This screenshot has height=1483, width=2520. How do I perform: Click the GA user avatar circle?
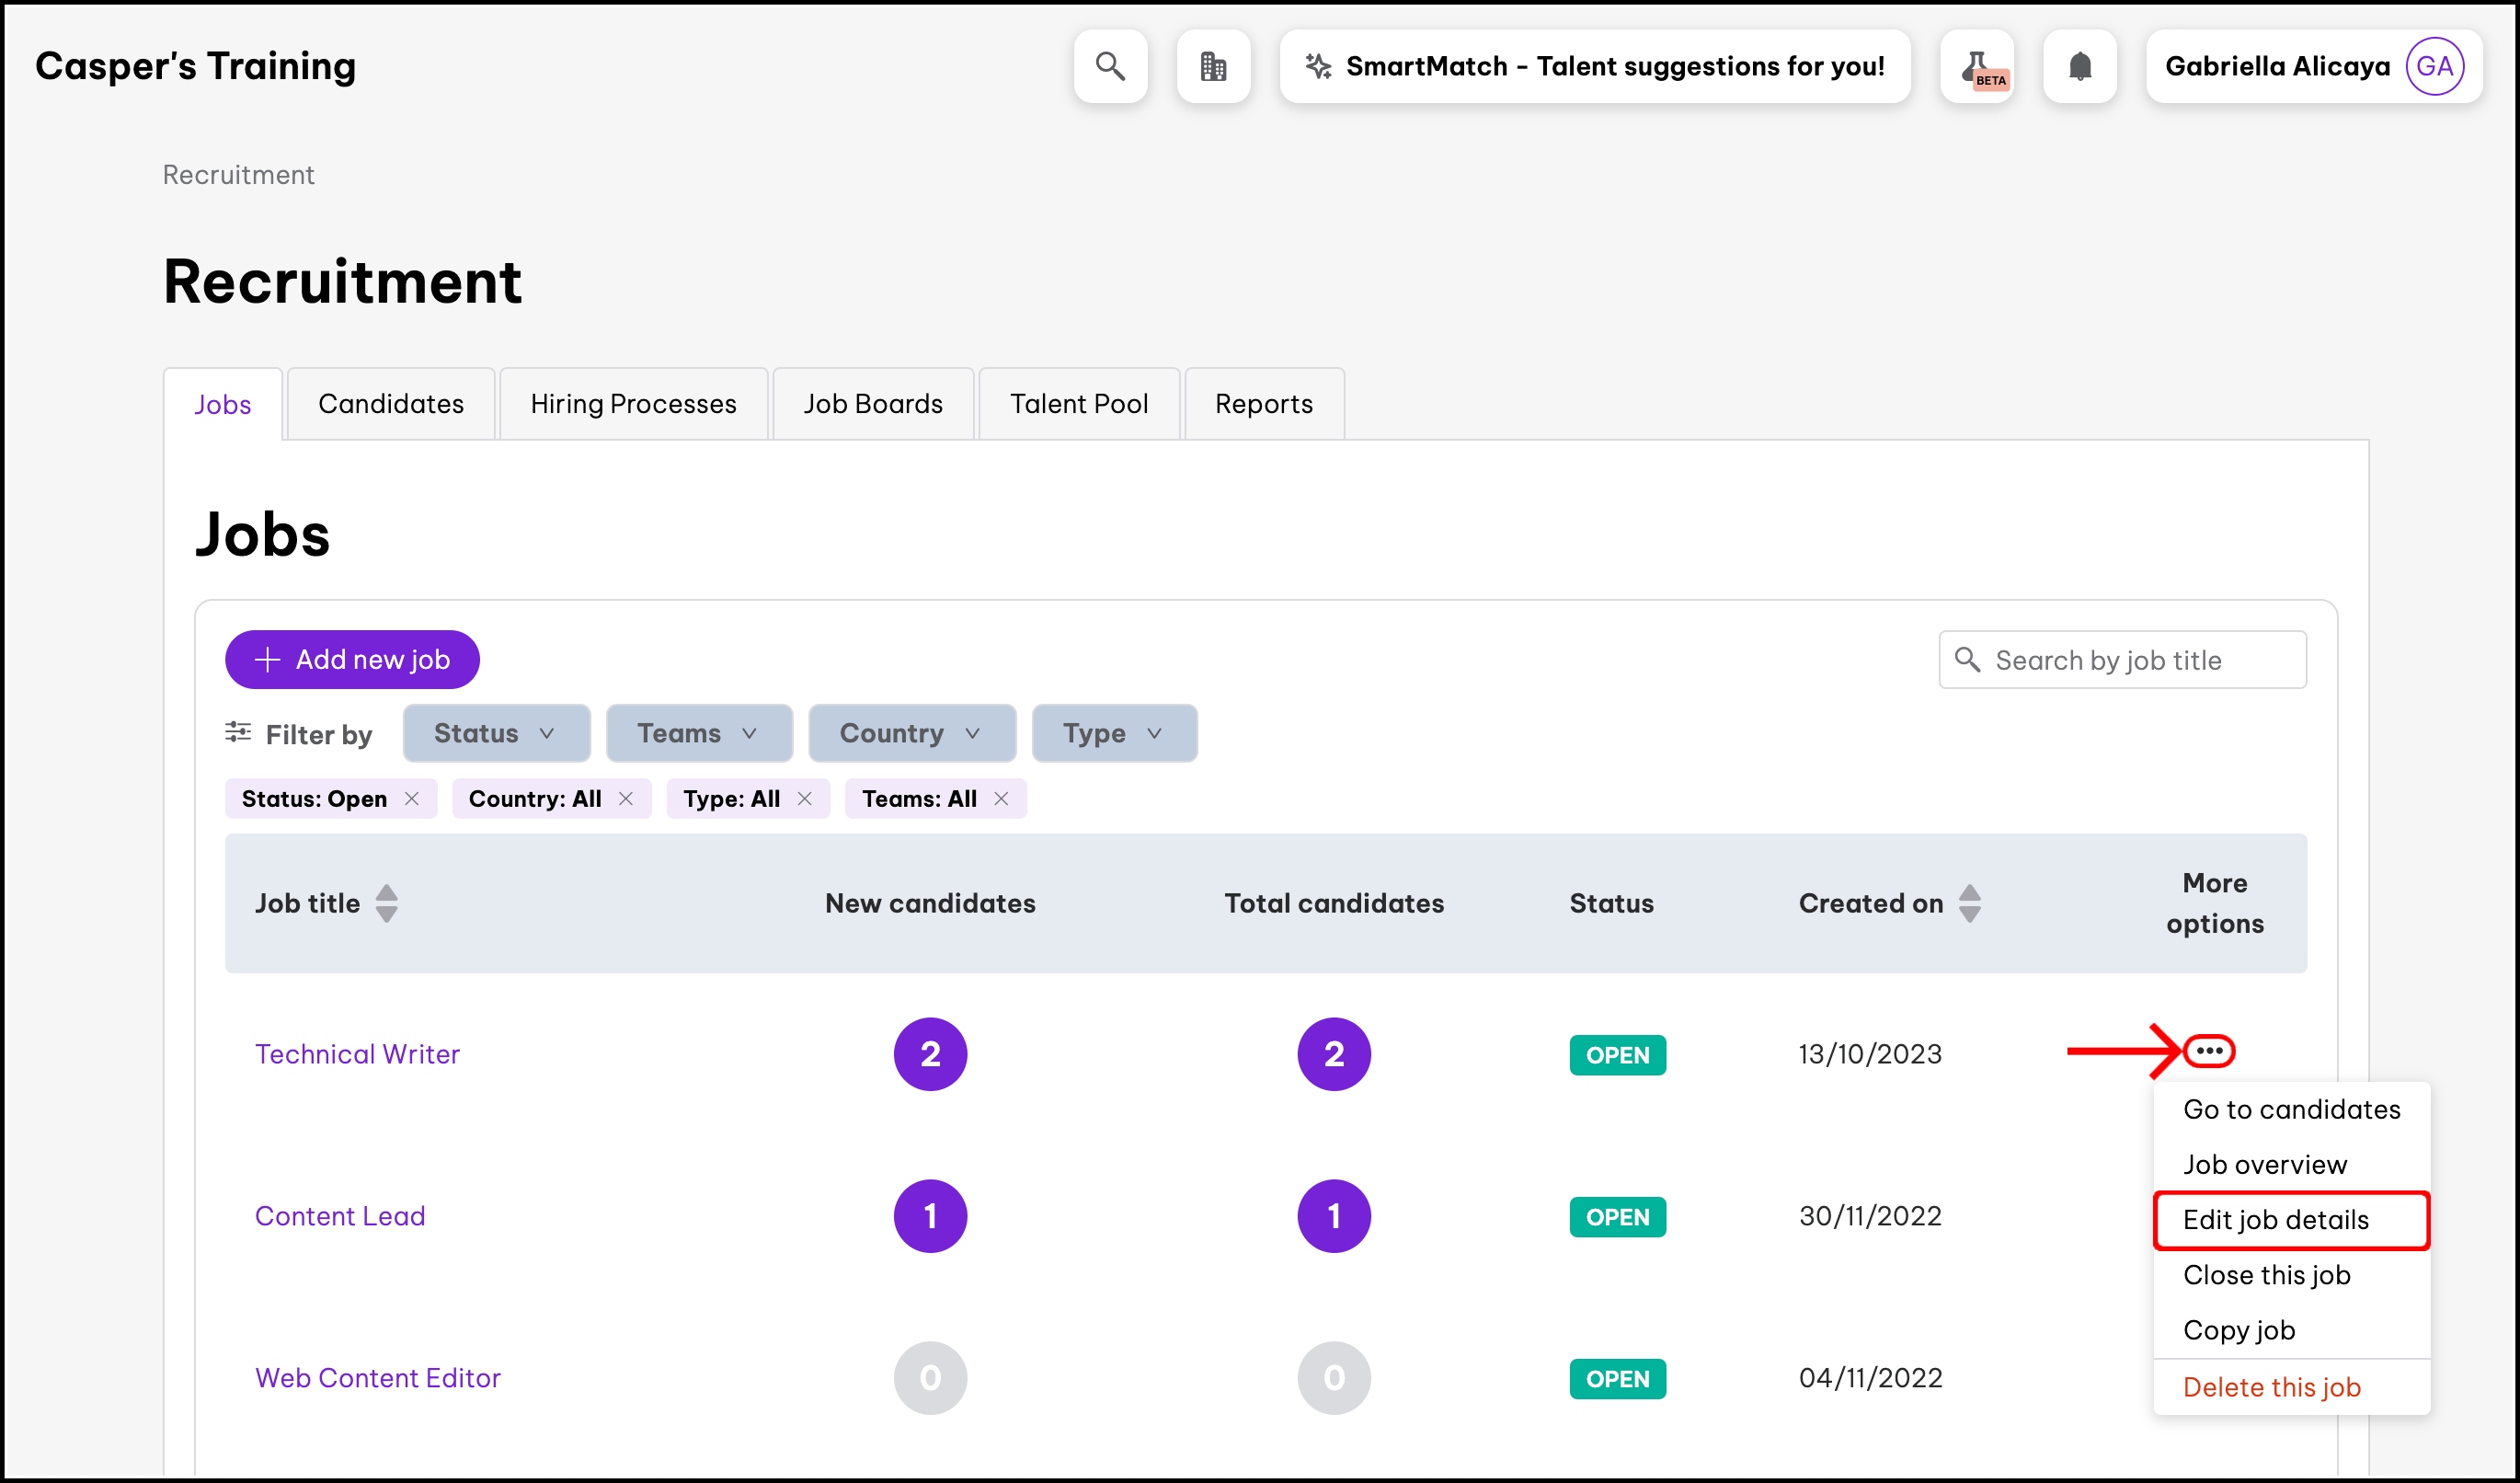[x=2434, y=66]
